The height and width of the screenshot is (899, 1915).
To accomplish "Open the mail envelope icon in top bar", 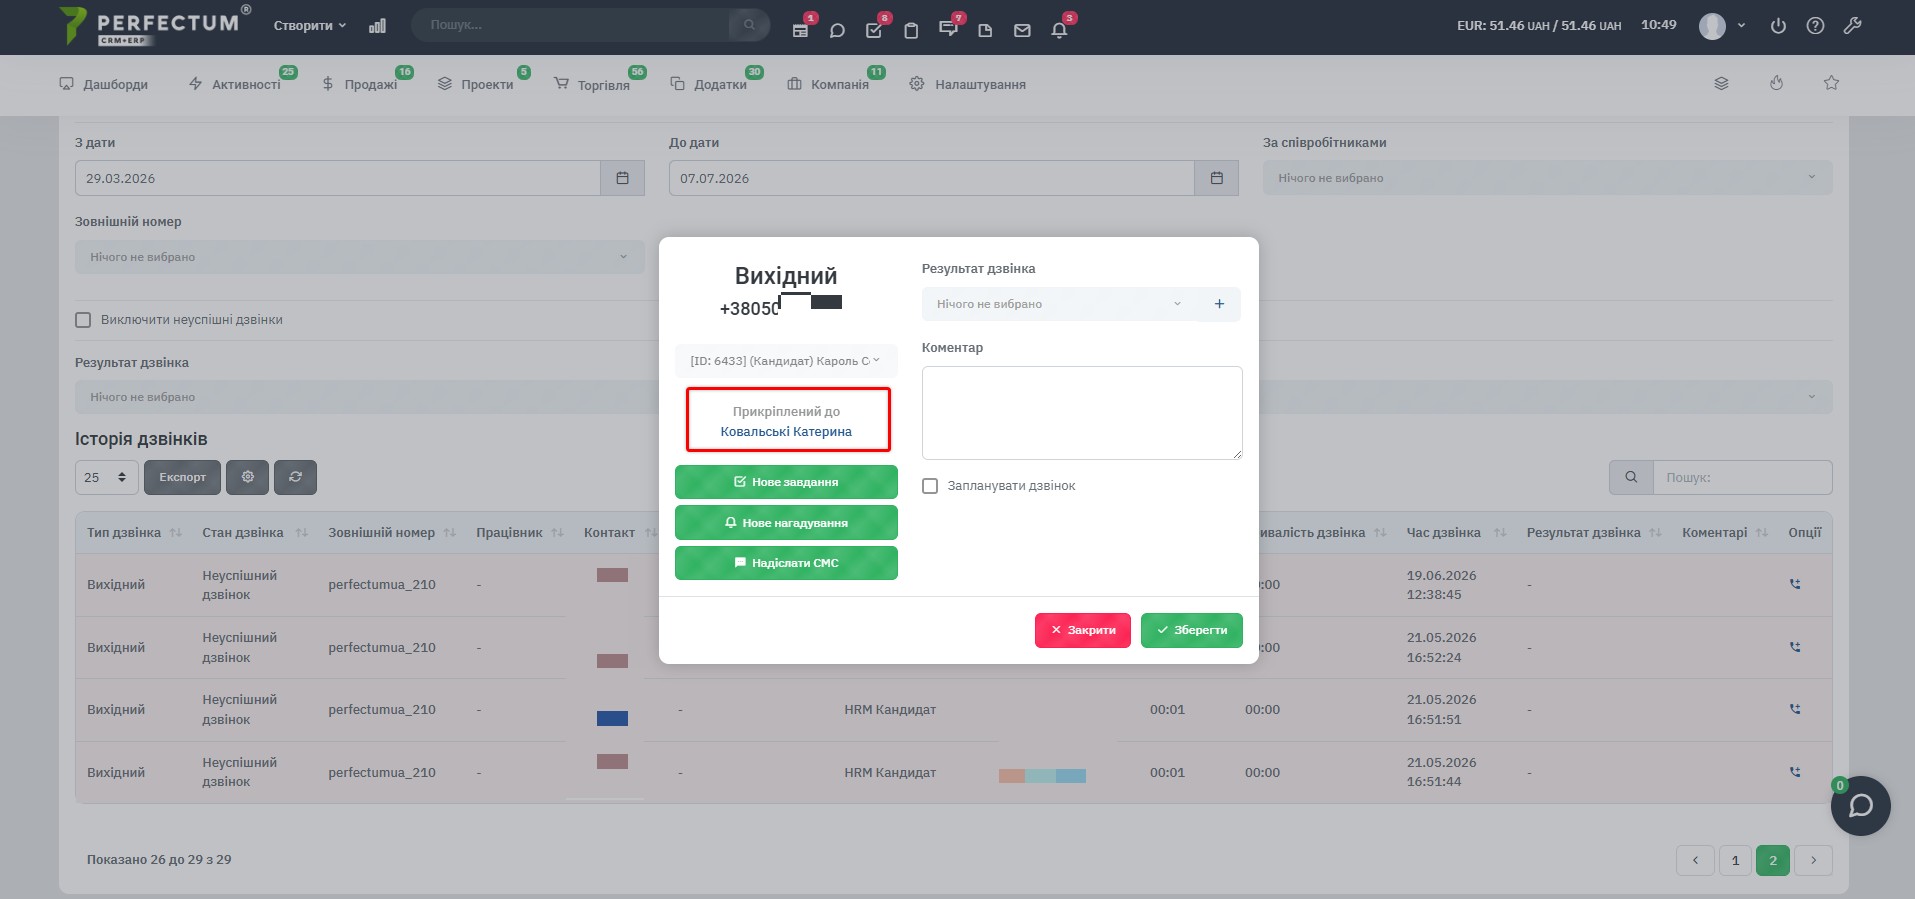I will (x=1022, y=30).
